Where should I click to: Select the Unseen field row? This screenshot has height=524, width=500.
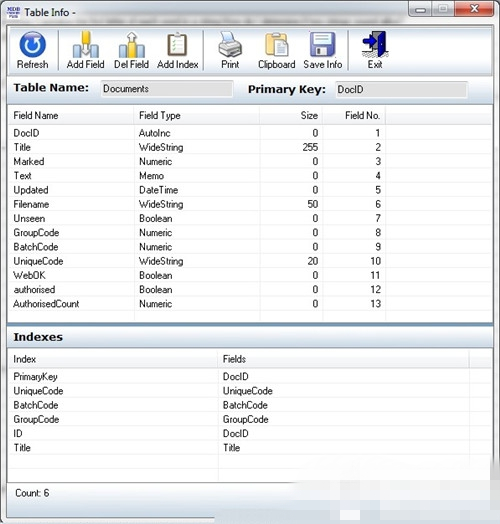(249, 219)
